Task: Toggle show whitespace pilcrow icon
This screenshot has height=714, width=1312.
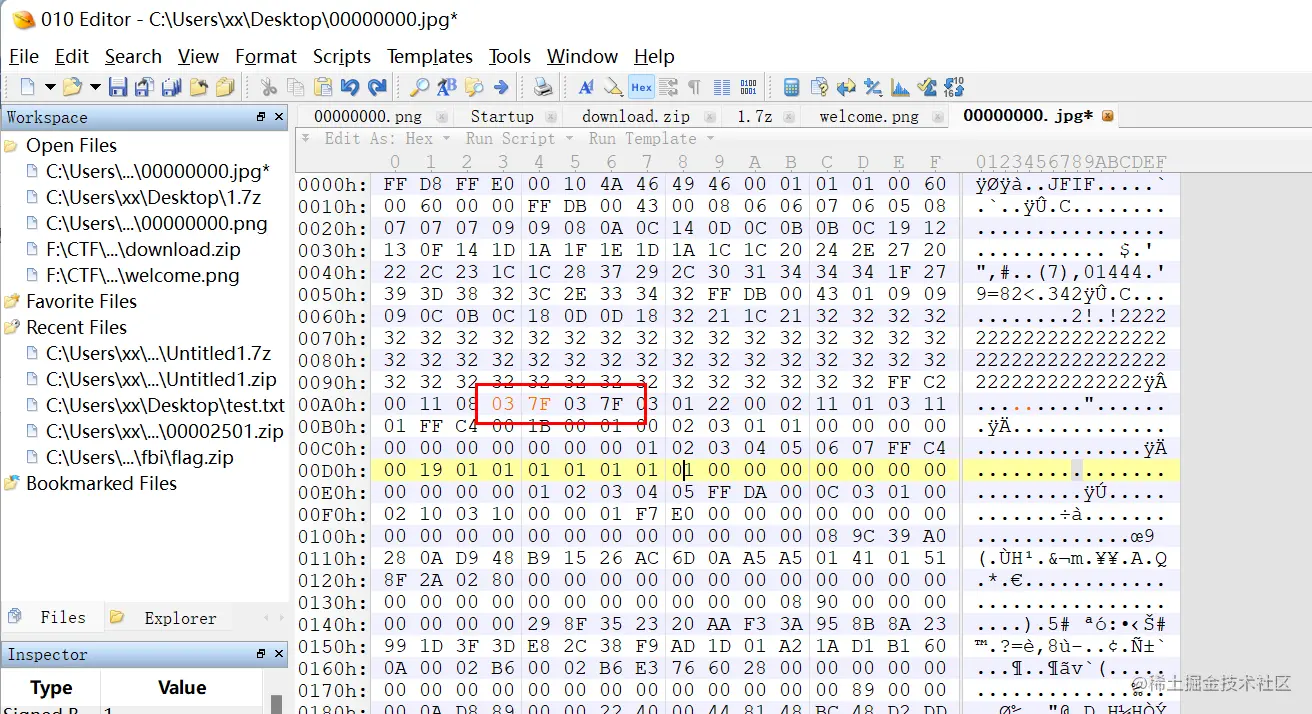Action: [694, 87]
